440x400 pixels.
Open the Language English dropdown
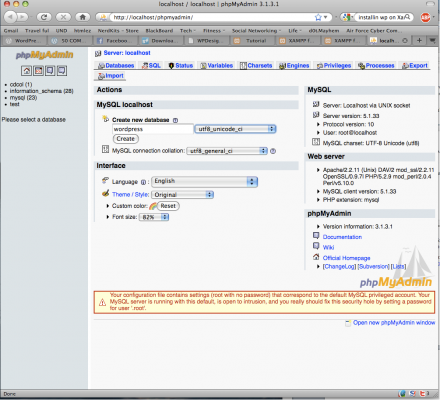[x=204, y=181]
